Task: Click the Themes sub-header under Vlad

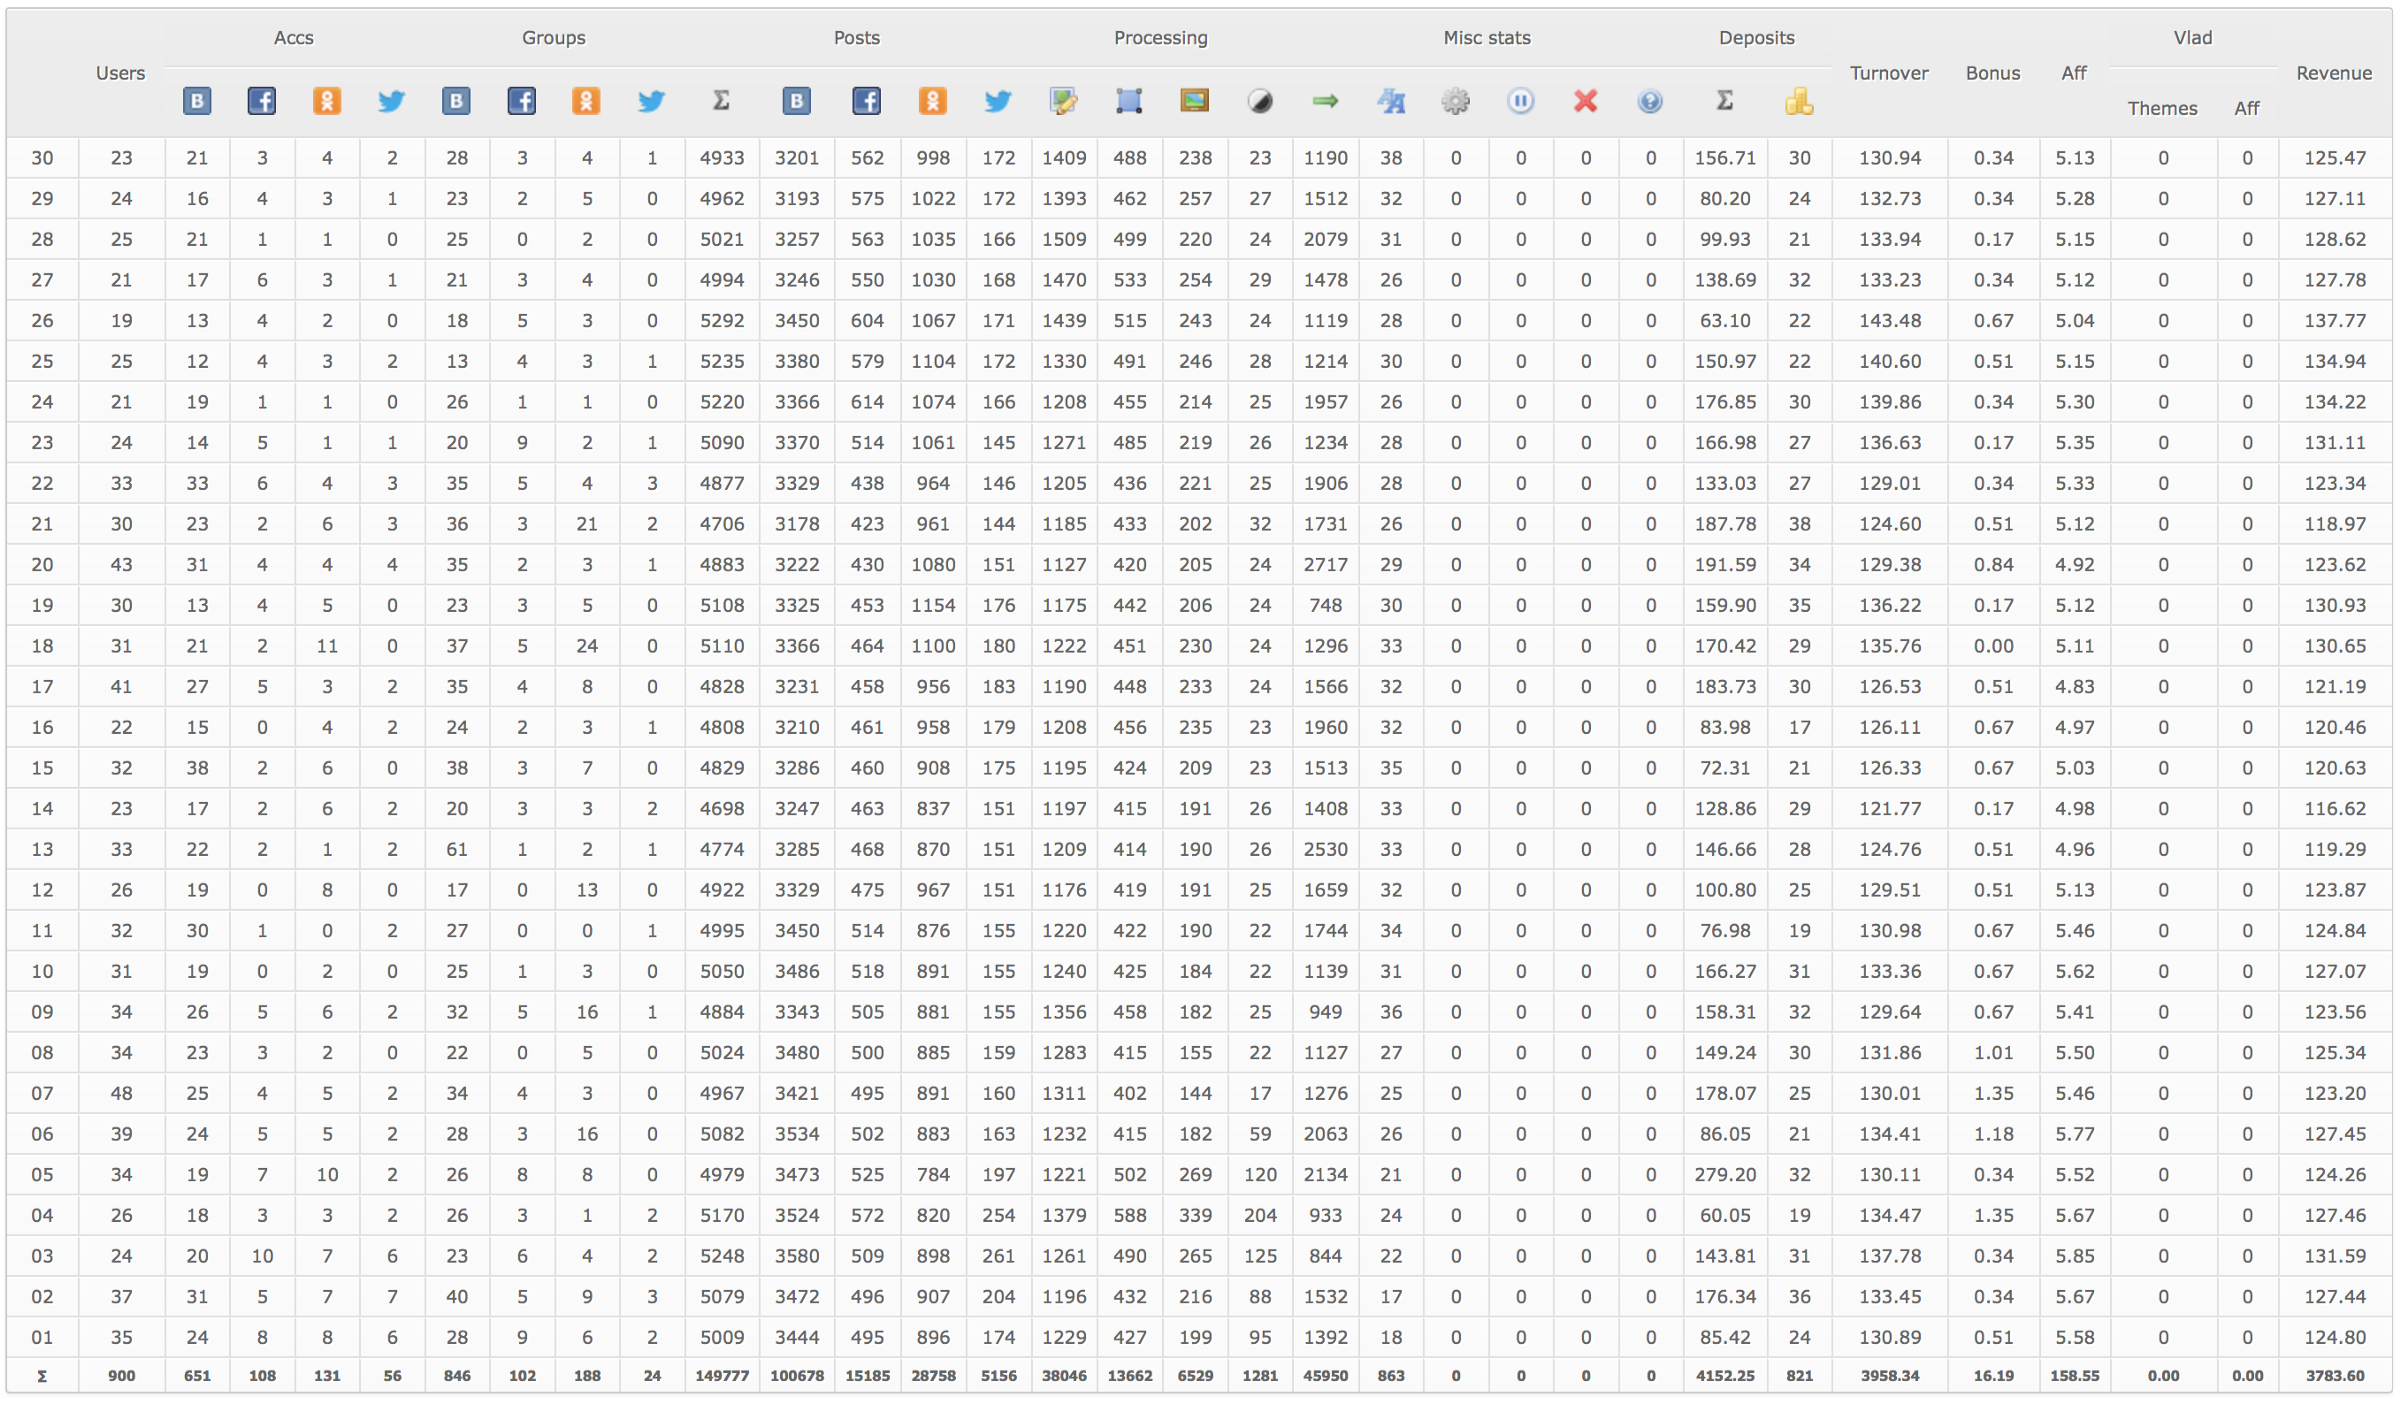Action: pos(2162,108)
